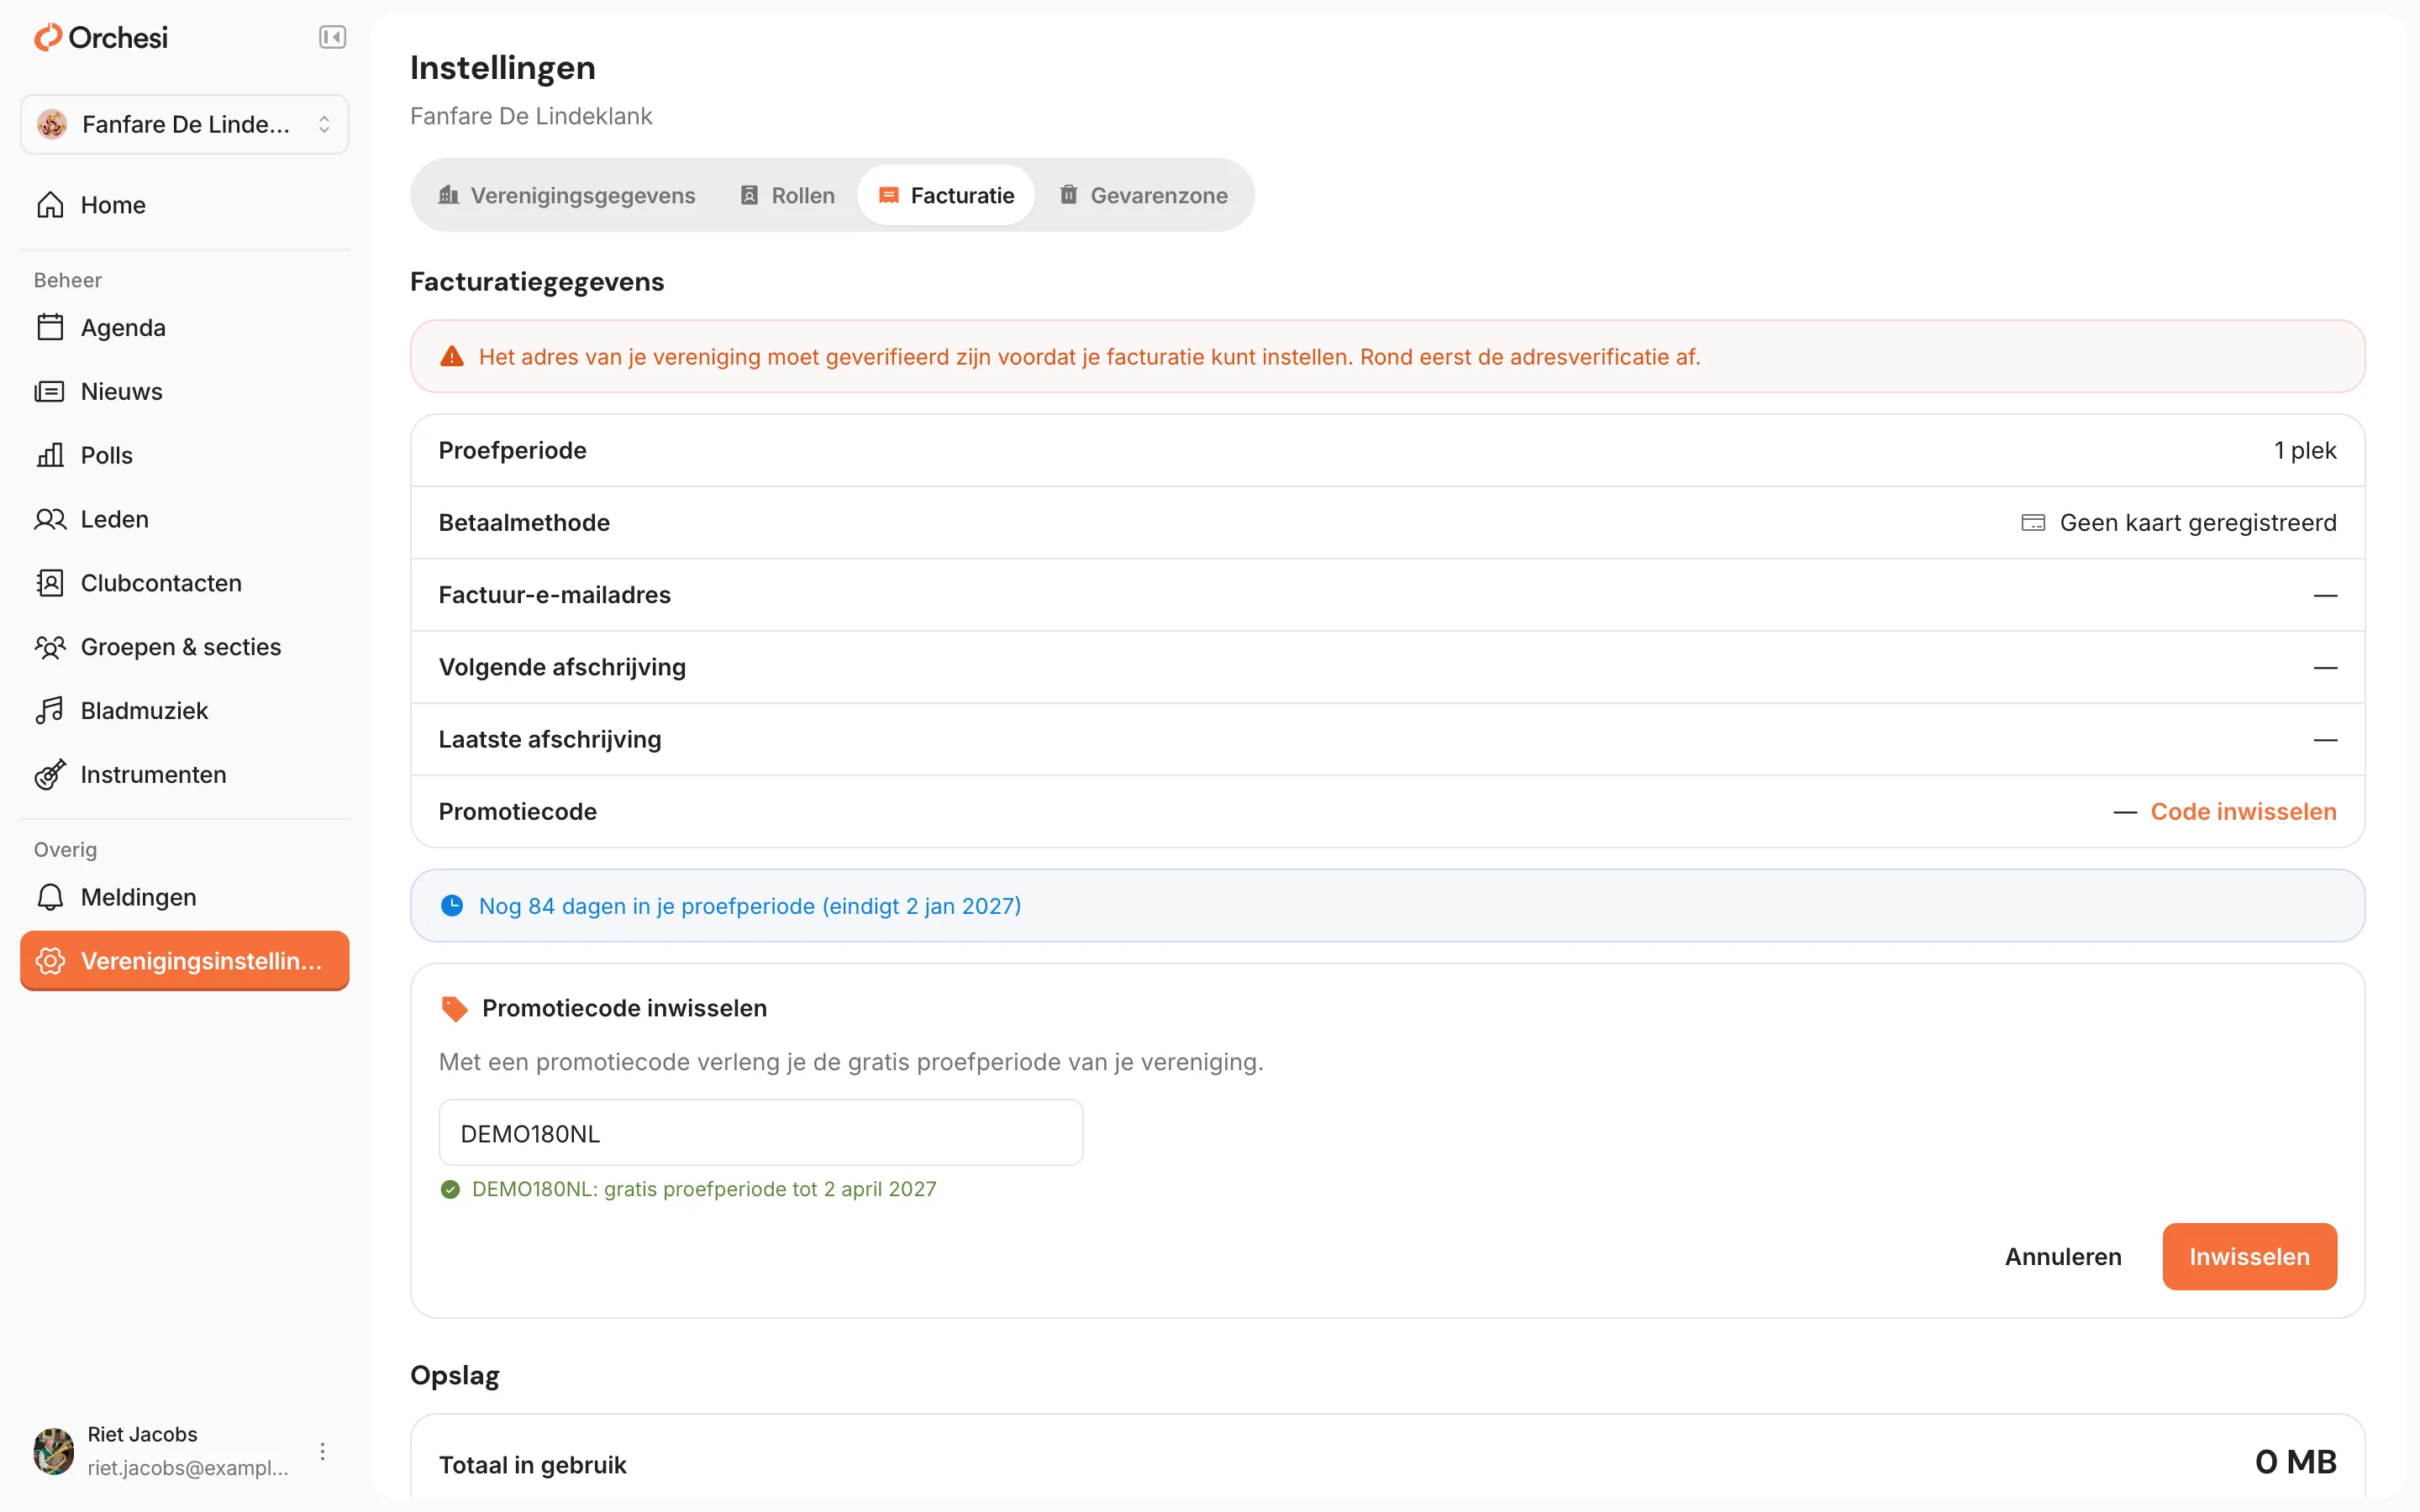
Task: Open the Home icon in sidebar
Action: pos(50,205)
